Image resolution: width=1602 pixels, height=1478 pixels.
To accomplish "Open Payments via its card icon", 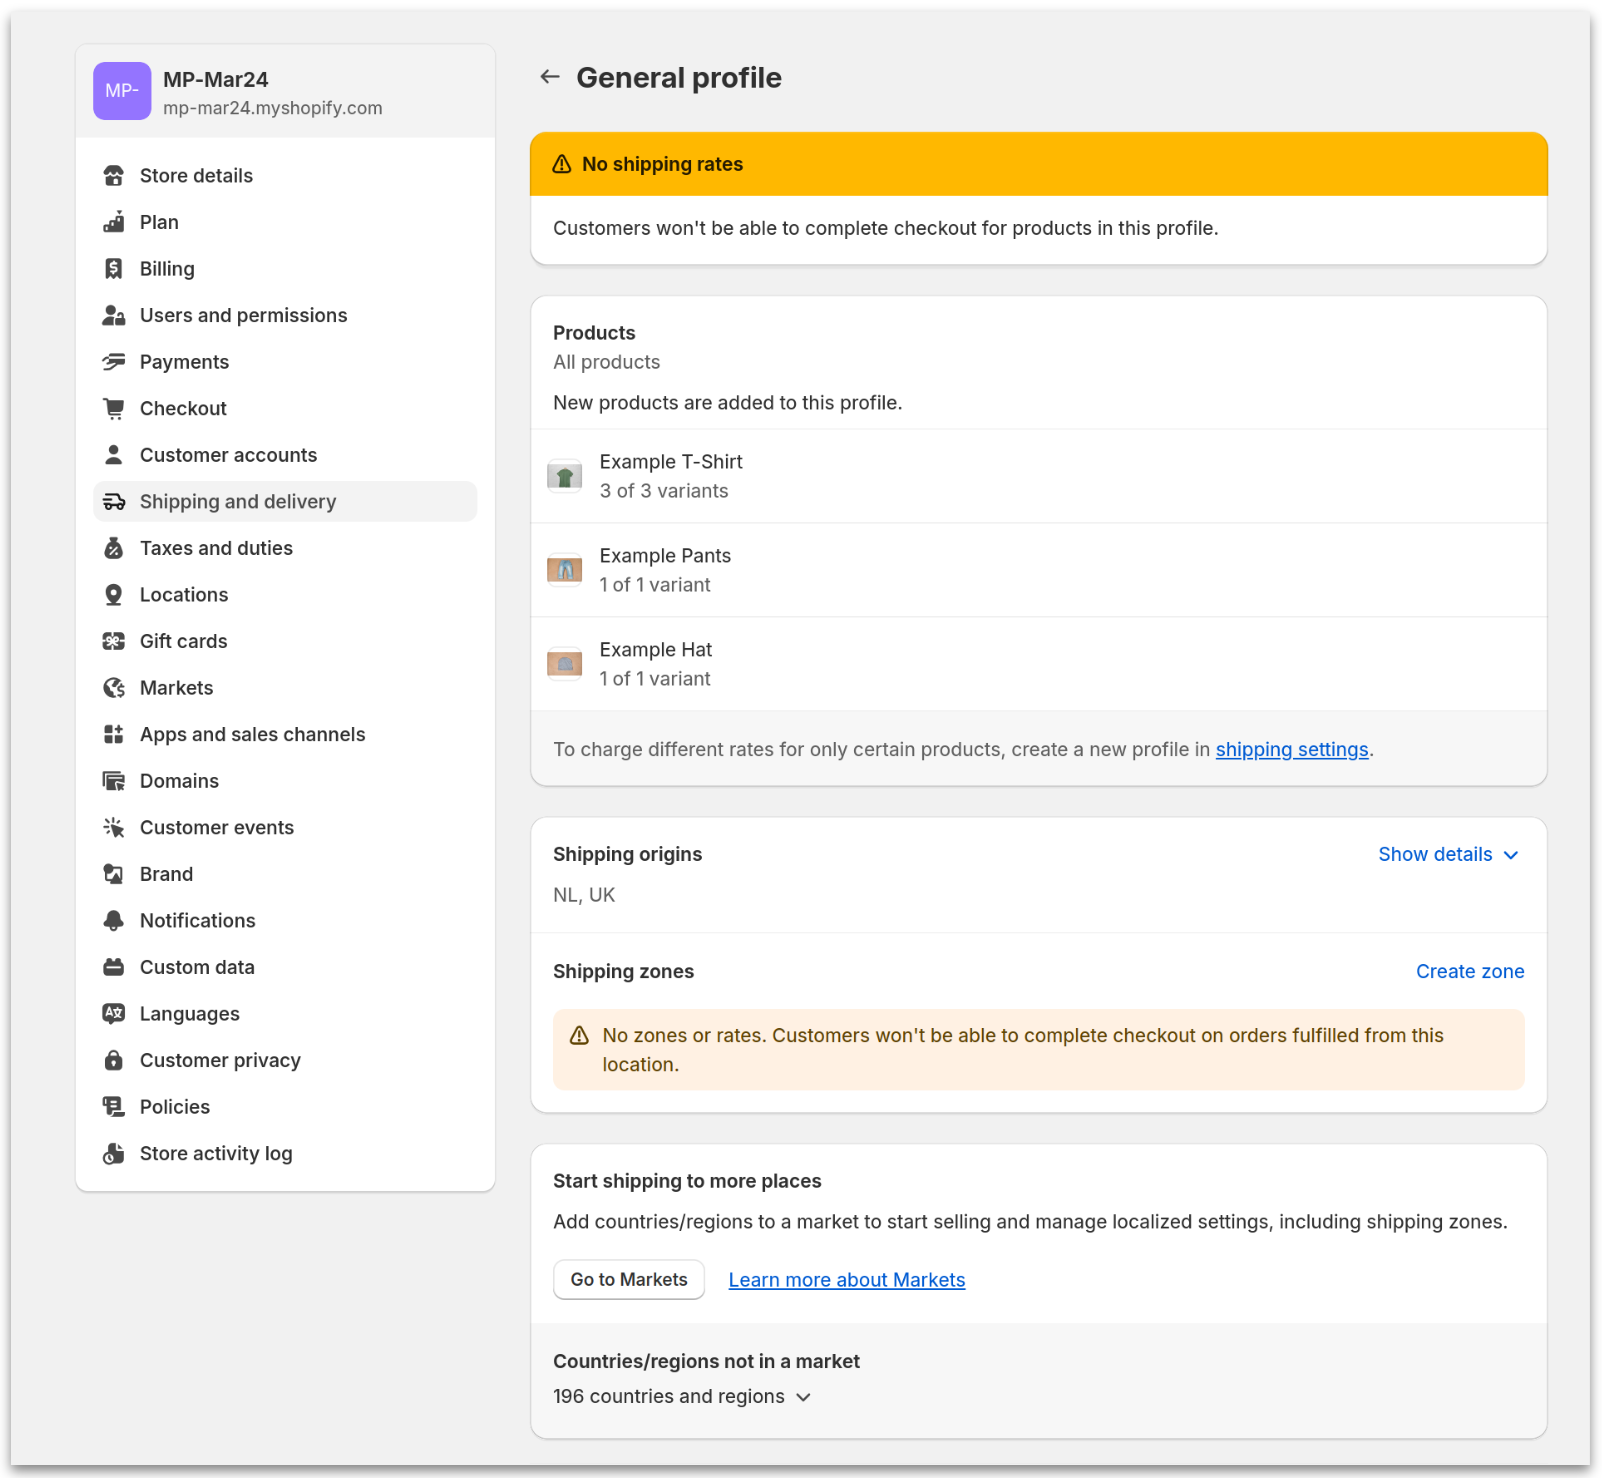I will 113,361.
